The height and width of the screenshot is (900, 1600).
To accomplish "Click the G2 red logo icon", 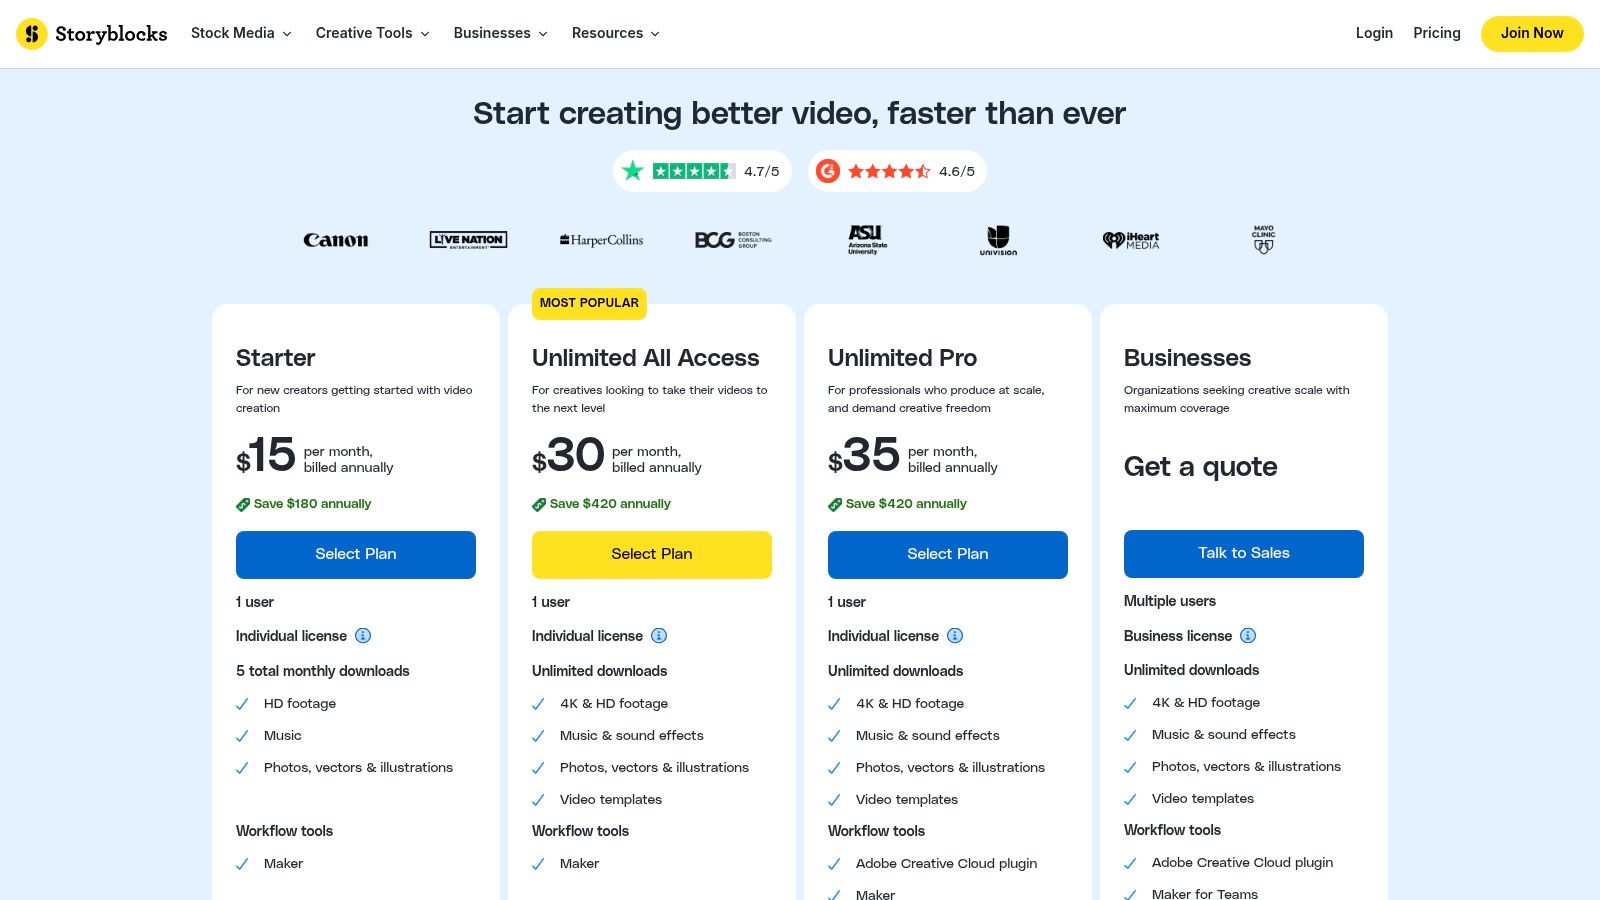I will (828, 171).
